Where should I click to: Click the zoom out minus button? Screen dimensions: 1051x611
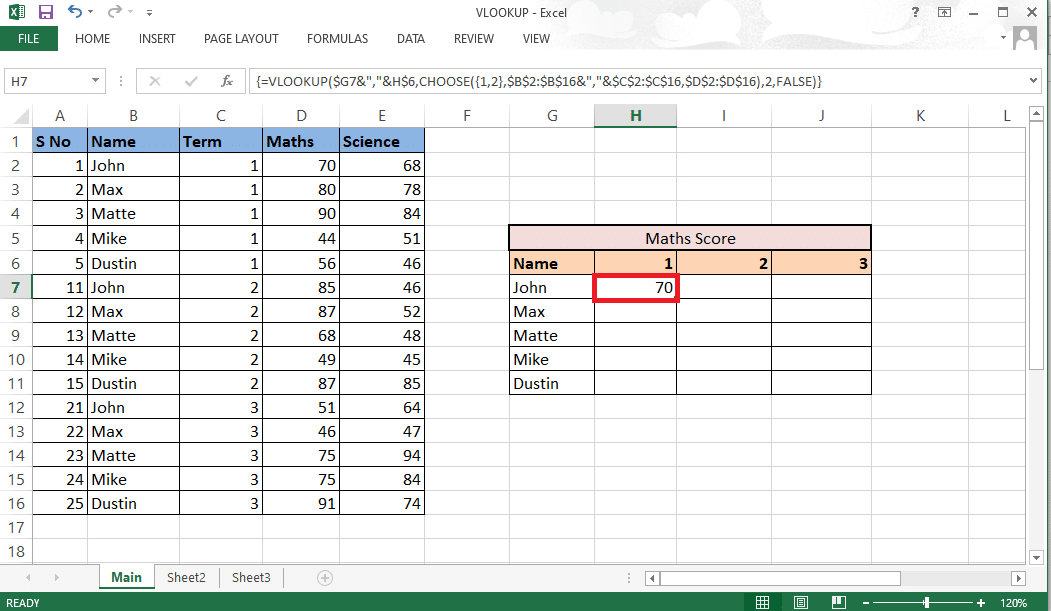pos(866,603)
